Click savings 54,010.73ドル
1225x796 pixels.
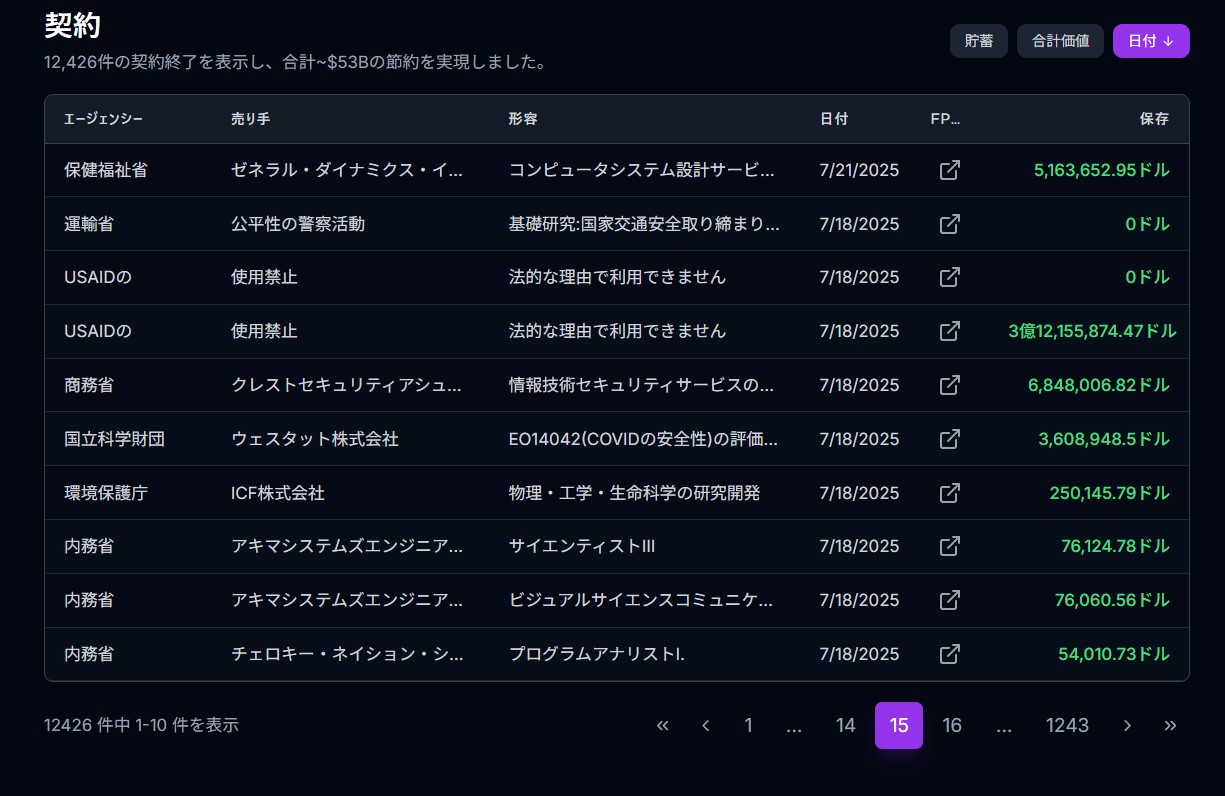coord(1114,654)
